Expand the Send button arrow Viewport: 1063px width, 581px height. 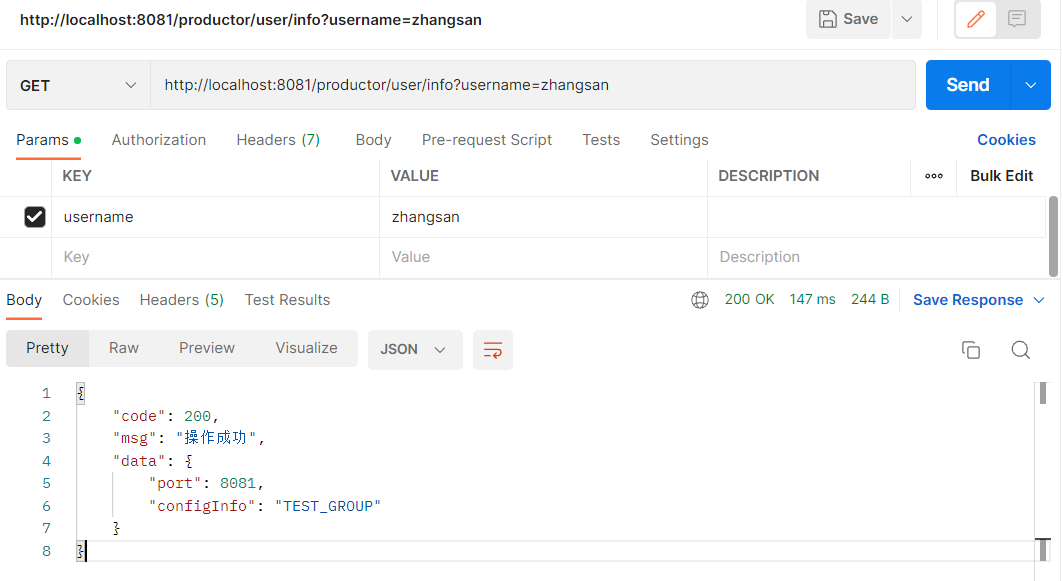[1031, 85]
